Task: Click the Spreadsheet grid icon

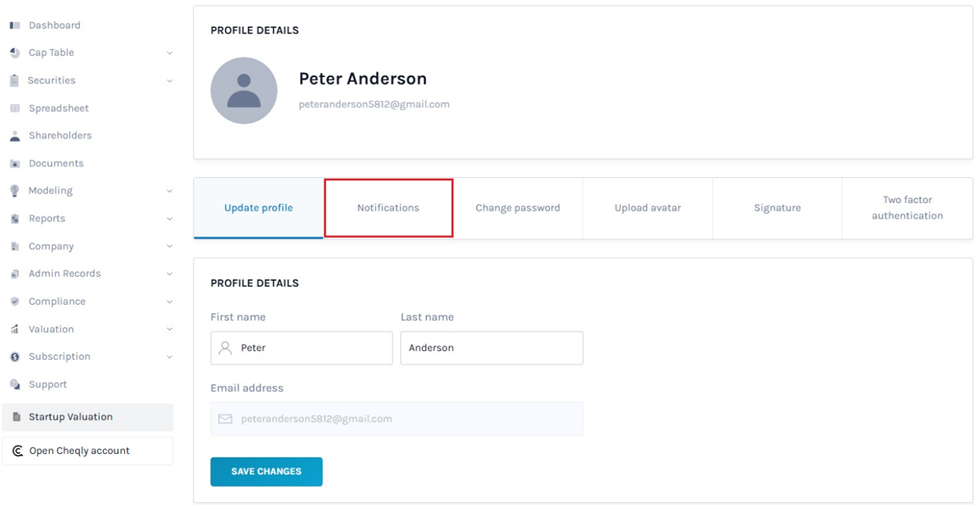Action: [15, 108]
